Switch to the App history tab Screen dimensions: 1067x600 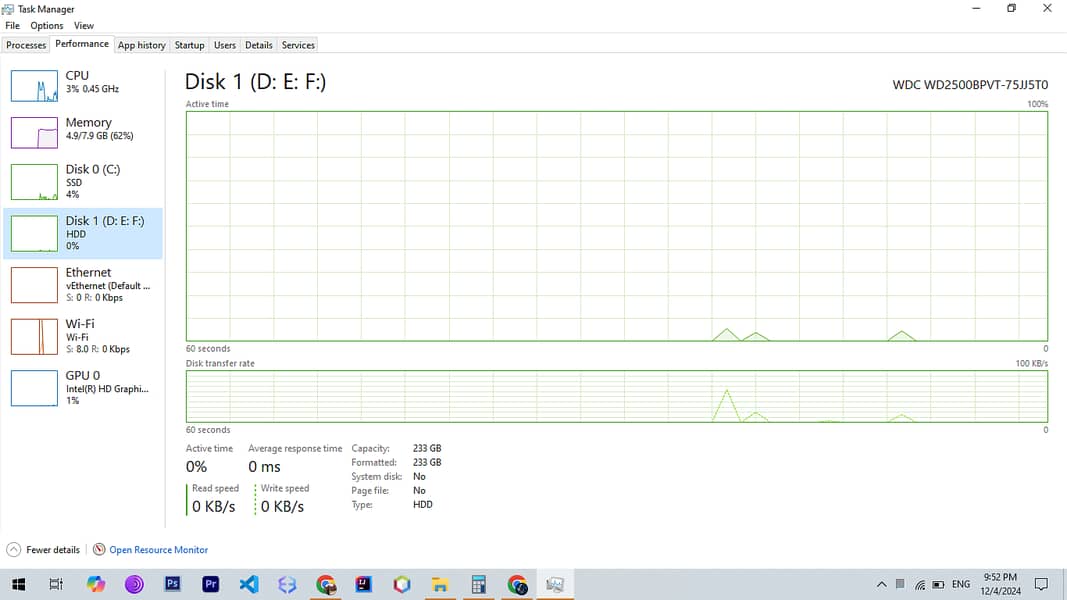141,45
